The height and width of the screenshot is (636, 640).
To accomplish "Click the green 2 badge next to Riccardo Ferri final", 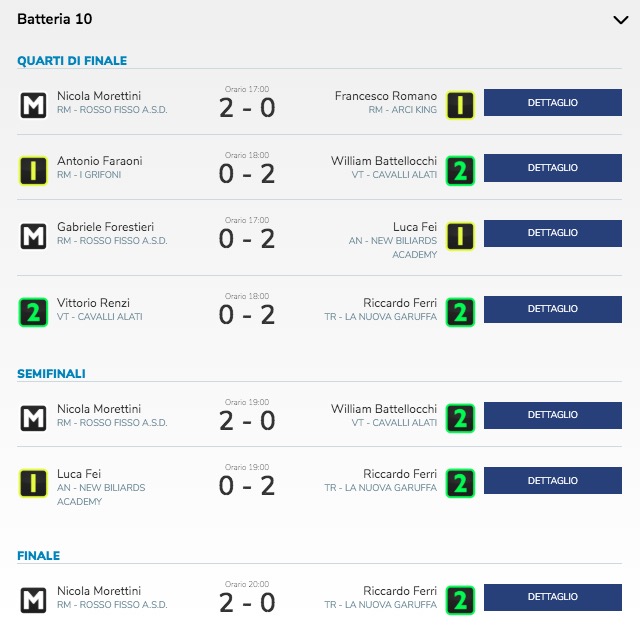I will [460, 600].
